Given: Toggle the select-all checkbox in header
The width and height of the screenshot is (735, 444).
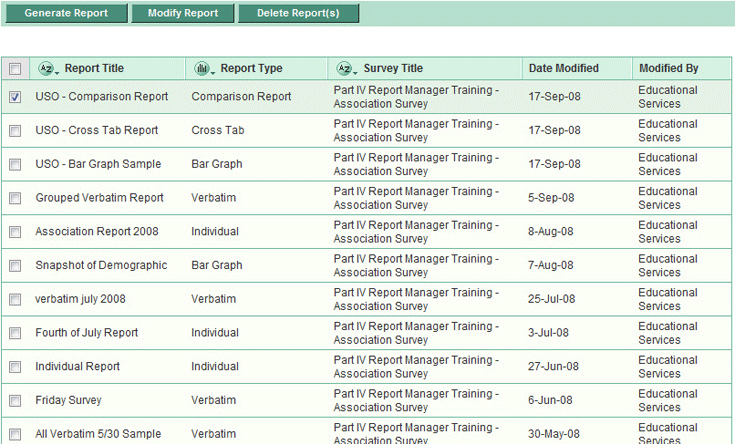Looking at the screenshot, I should 15,69.
